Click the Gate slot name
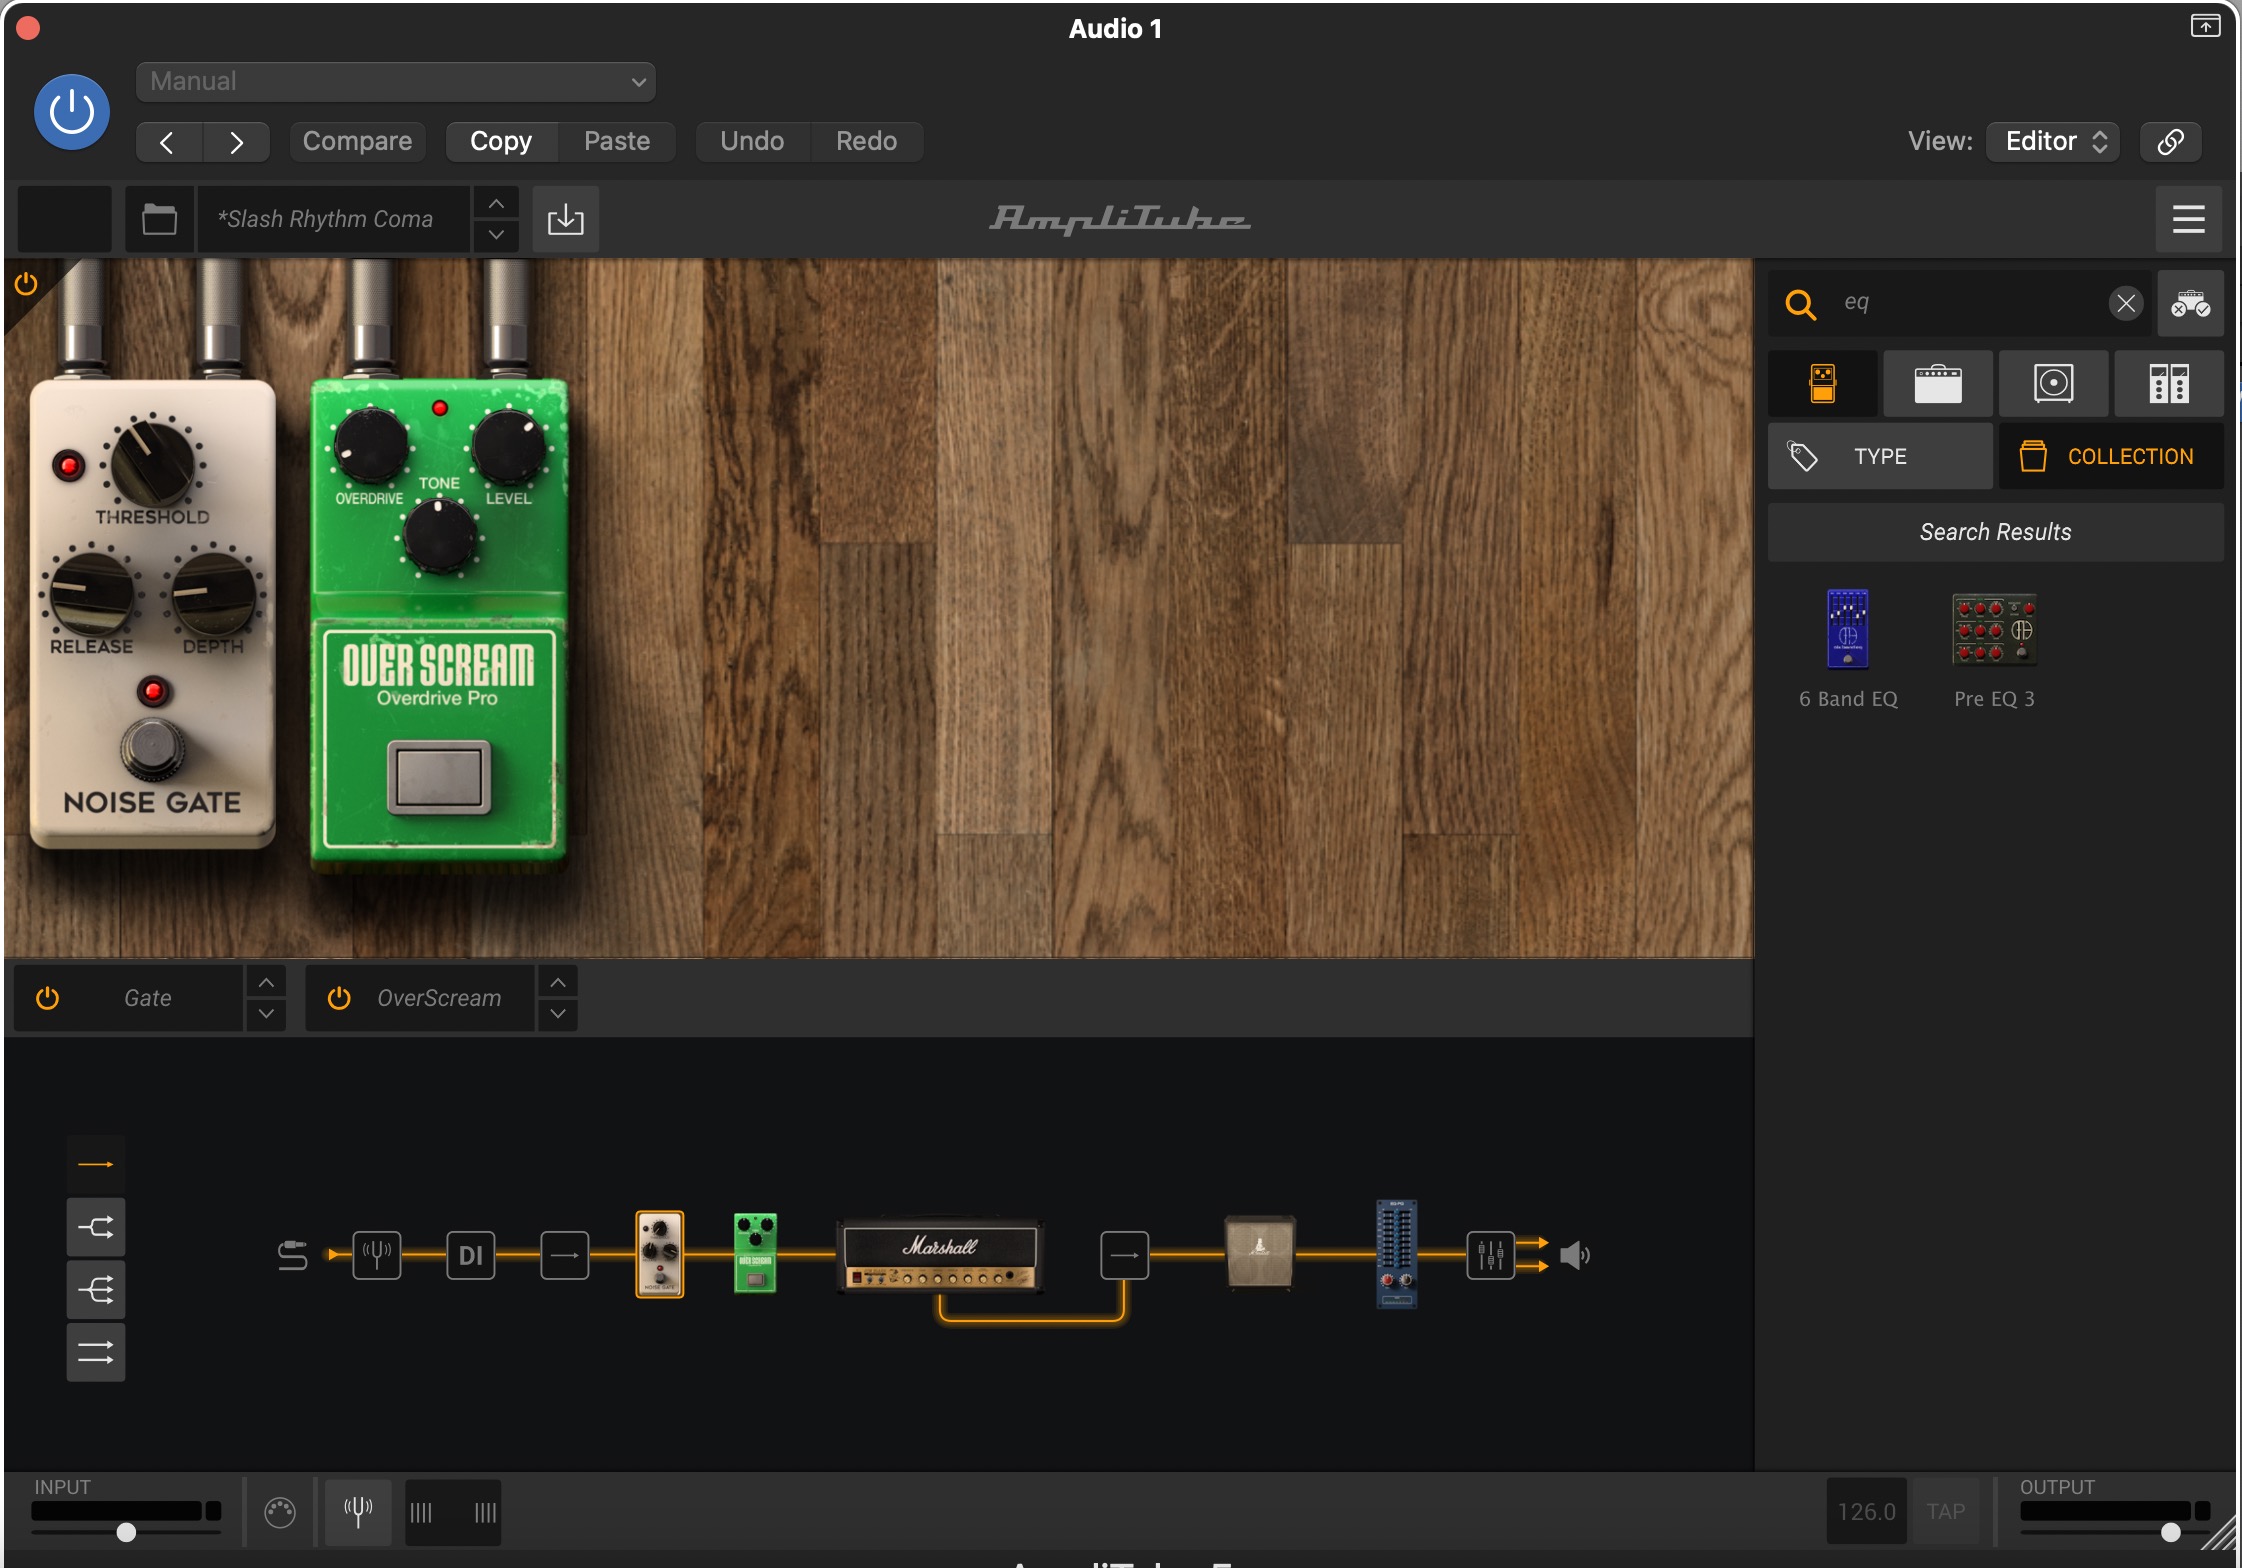2242x1568 pixels. (x=148, y=998)
